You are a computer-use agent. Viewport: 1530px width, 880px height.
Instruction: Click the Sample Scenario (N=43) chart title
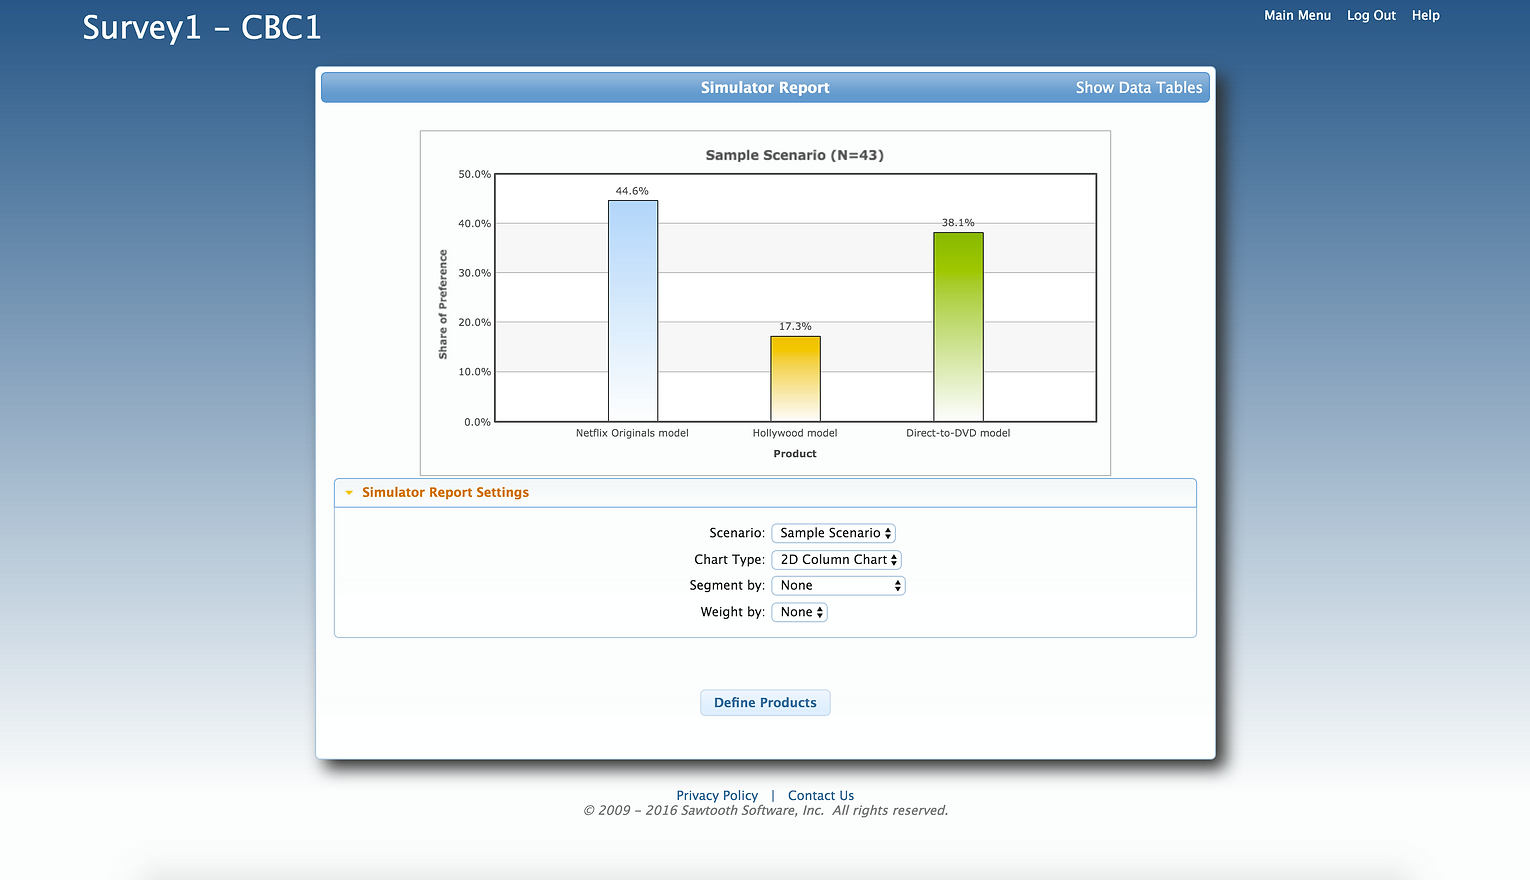(794, 155)
